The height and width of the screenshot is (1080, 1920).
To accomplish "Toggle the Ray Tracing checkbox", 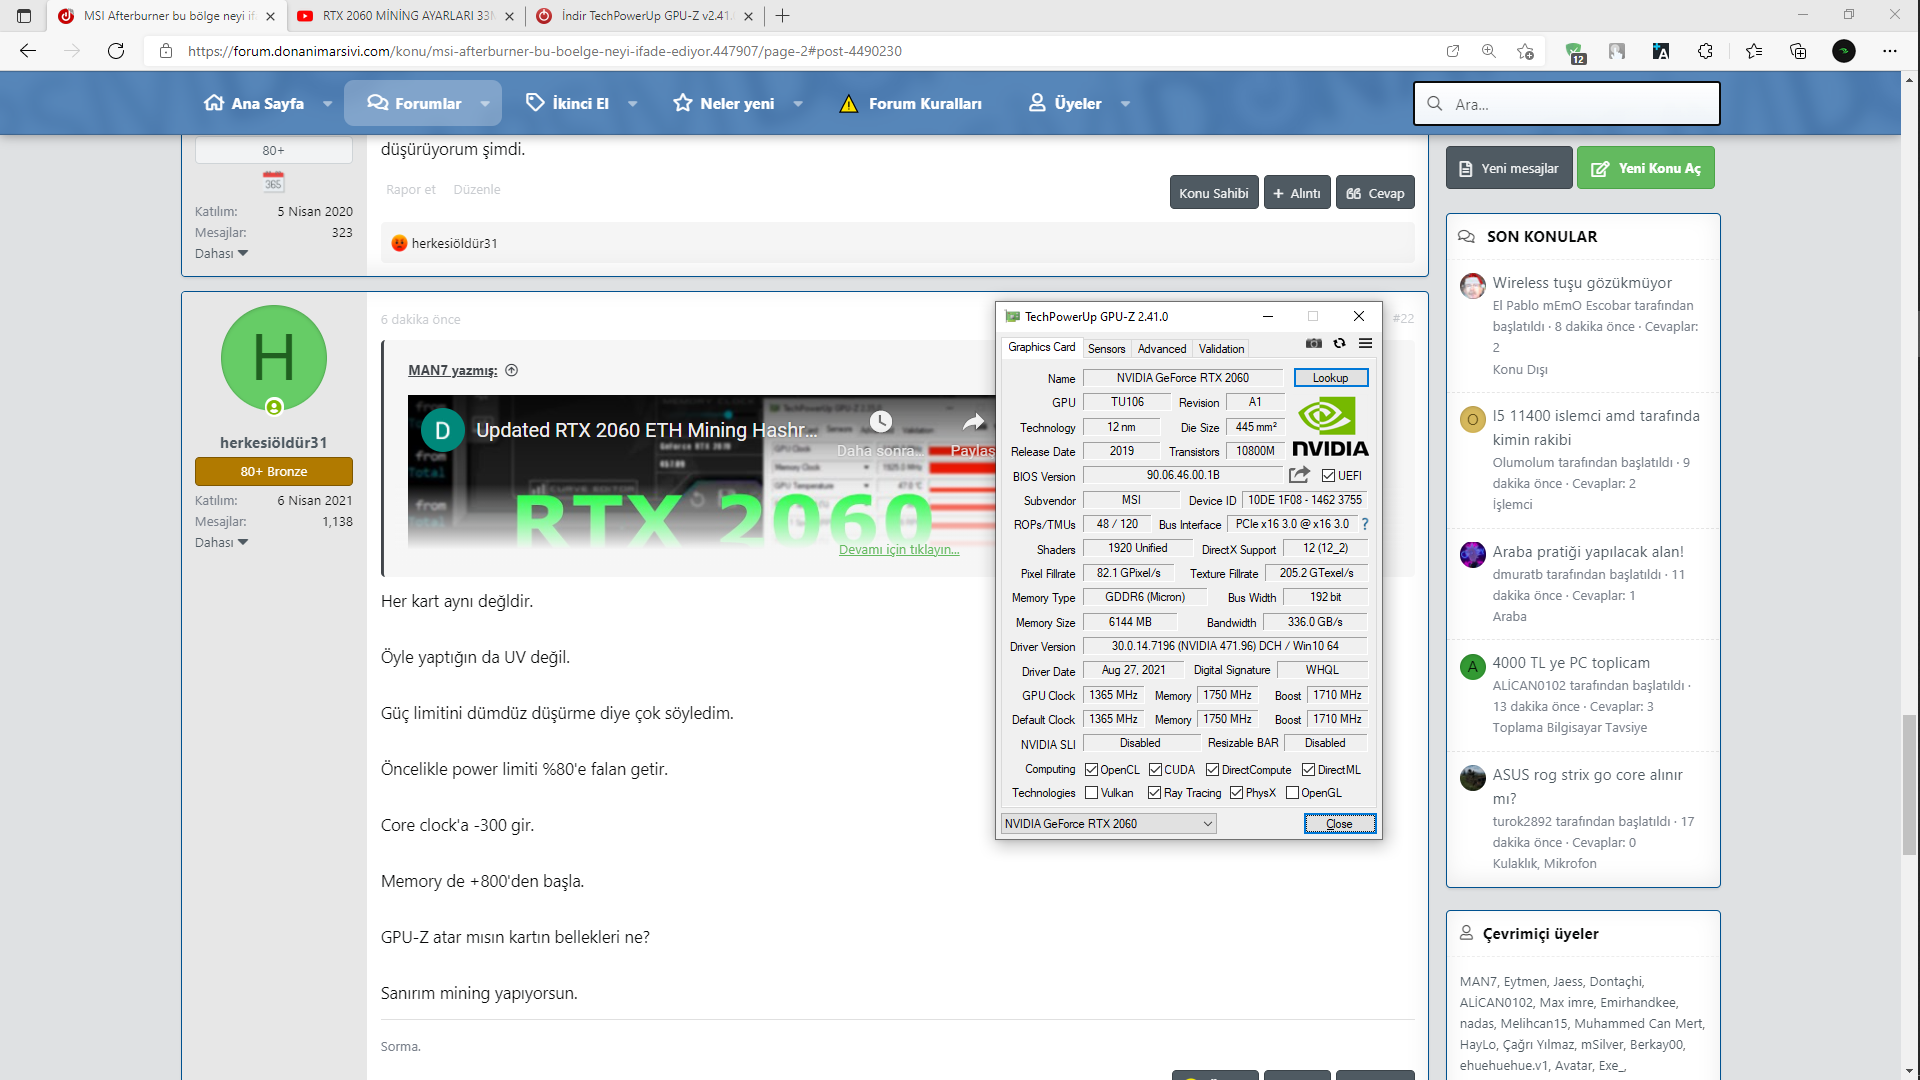I will tap(1154, 793).
